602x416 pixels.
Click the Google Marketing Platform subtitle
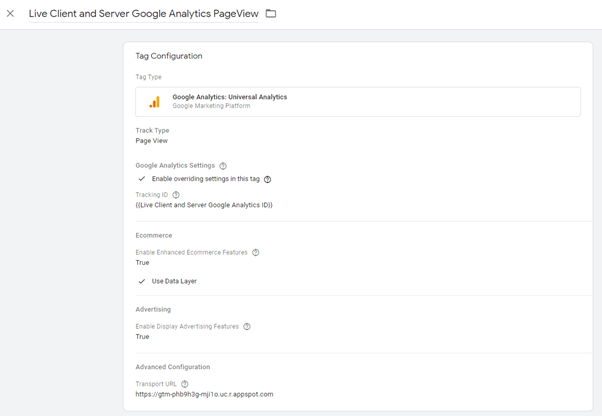(x=211, y=106)
